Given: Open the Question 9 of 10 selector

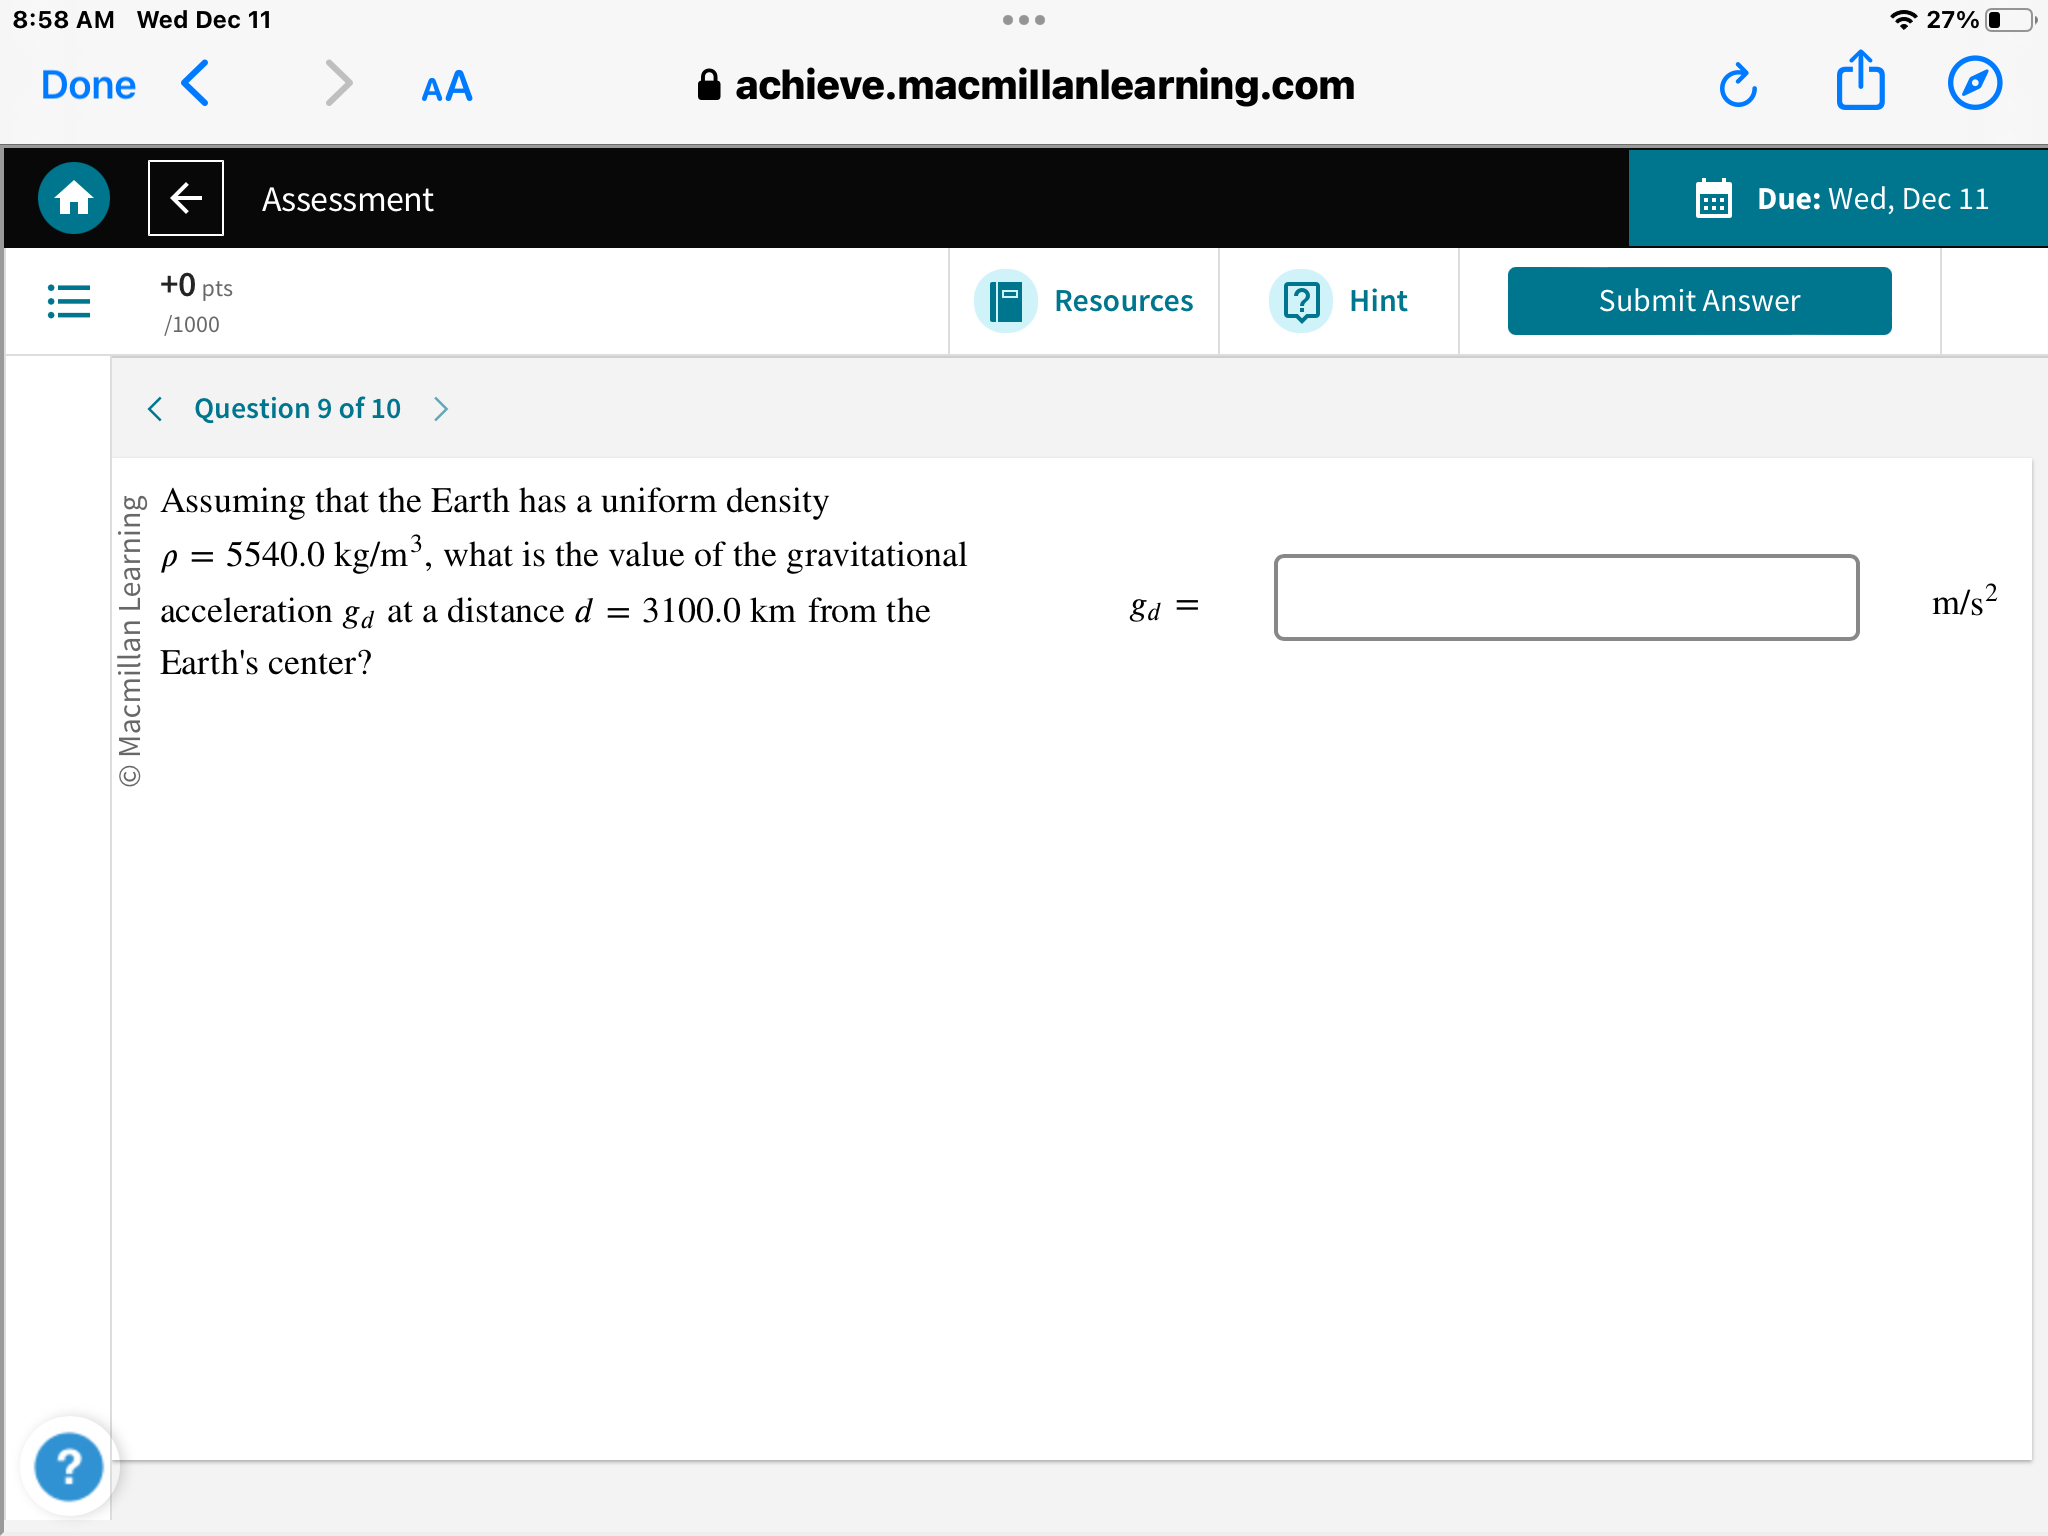Looking at the screenshot, I should pyautogui.click(x=297, y=409).
